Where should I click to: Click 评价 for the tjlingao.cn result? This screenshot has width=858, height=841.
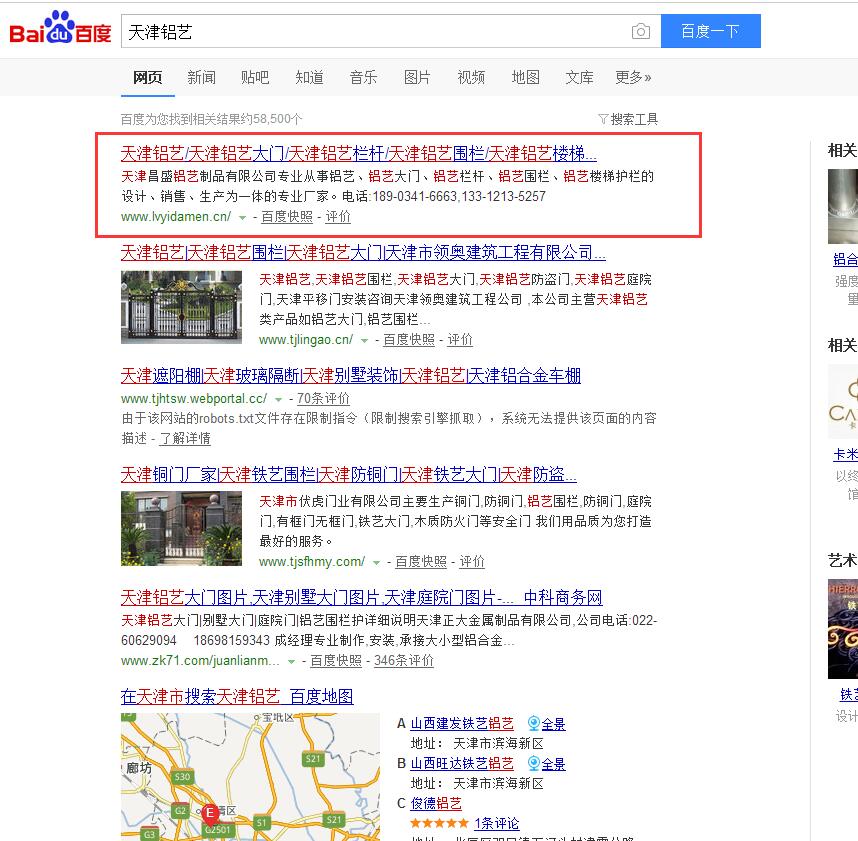[x=460, y=340]
